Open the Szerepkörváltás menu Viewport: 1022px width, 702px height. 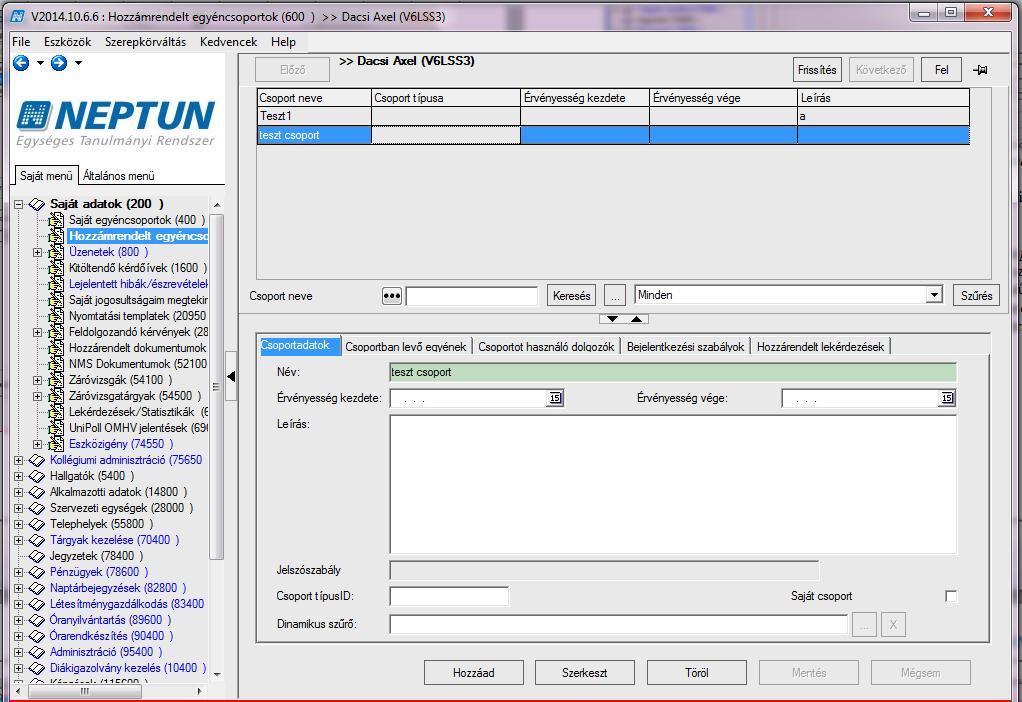click(x=145, y=42)
